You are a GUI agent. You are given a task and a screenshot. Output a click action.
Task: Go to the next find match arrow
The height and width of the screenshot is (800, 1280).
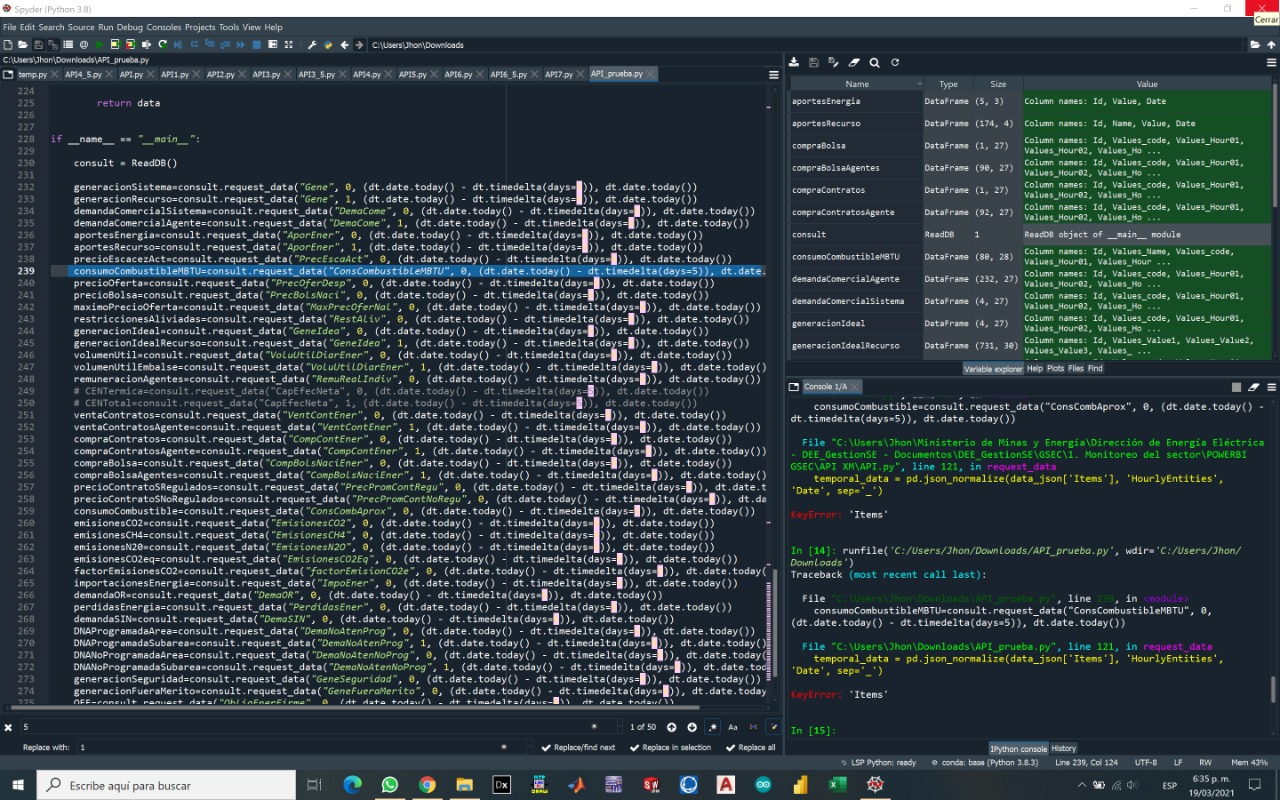(x=691, y=727)
